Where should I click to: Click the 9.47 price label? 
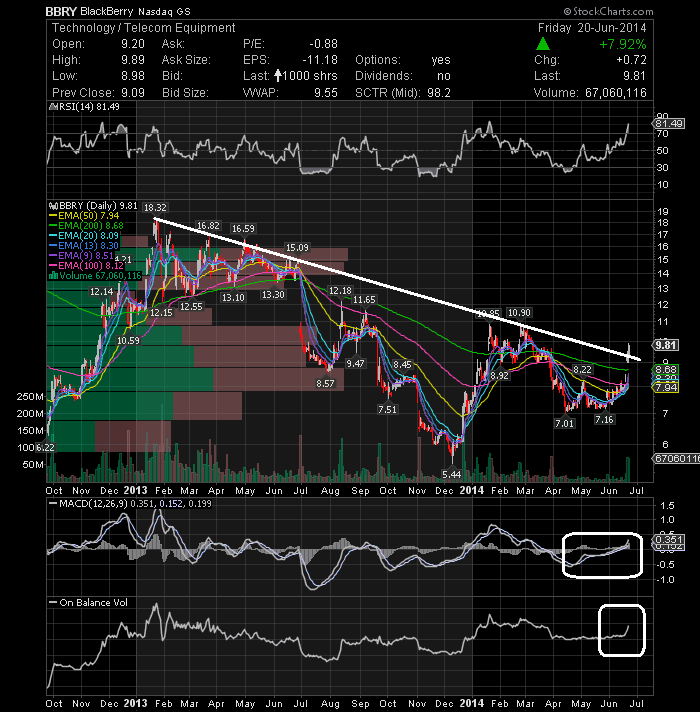[x=355, y=364]
